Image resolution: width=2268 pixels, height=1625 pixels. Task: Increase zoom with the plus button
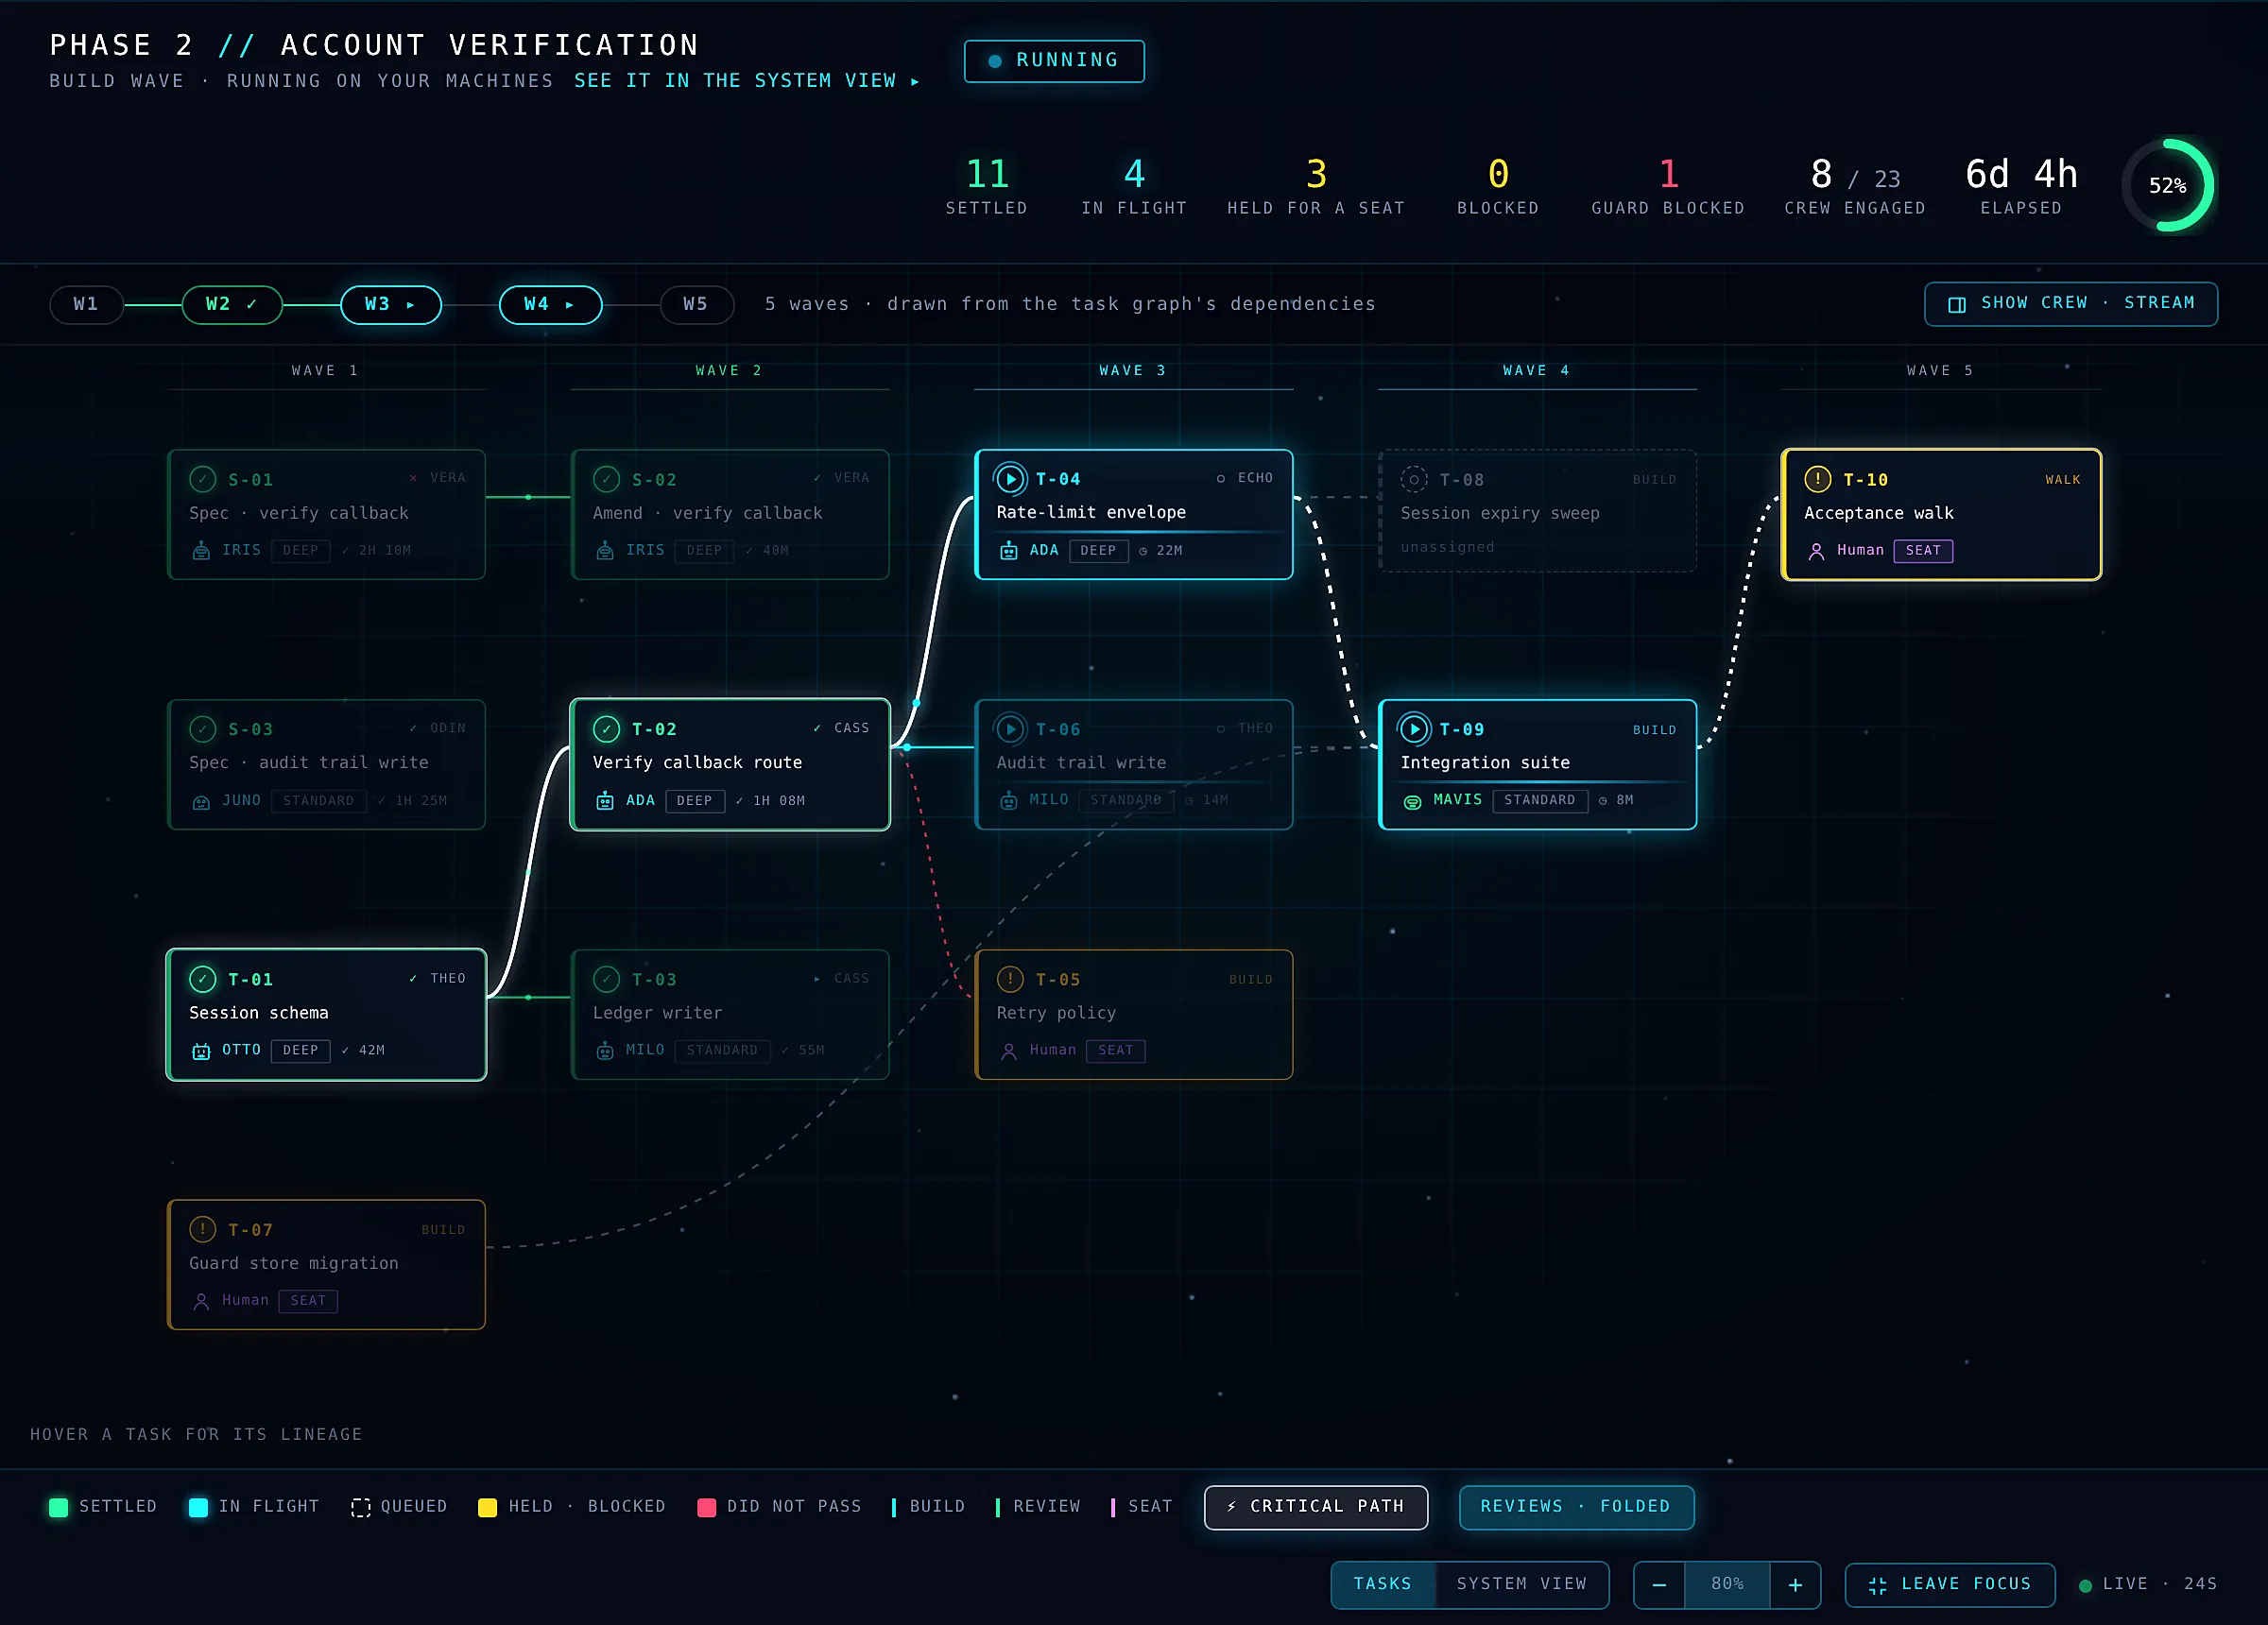pos(1795,1585)
